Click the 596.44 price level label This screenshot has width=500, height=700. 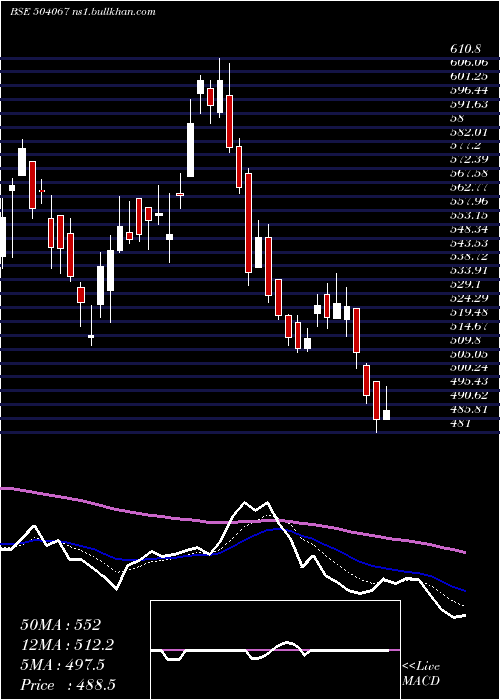click(469, 90)
